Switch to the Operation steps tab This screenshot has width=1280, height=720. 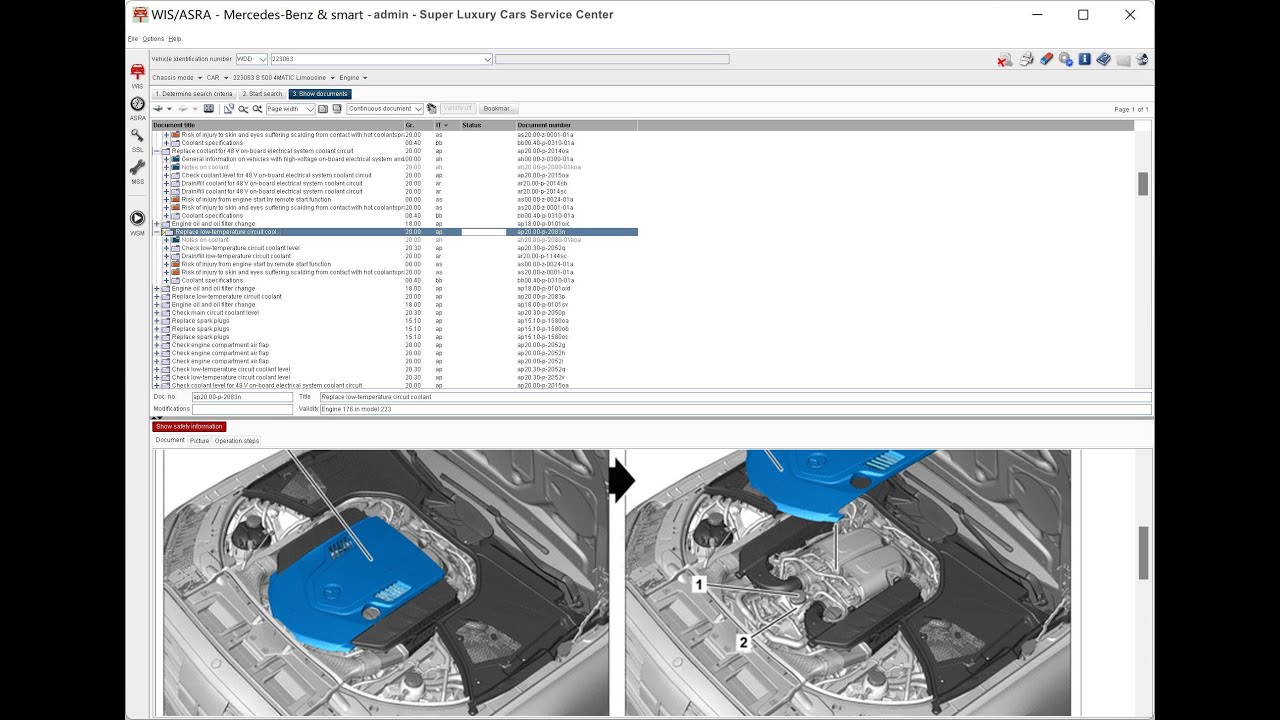click(x=237, y=441)
